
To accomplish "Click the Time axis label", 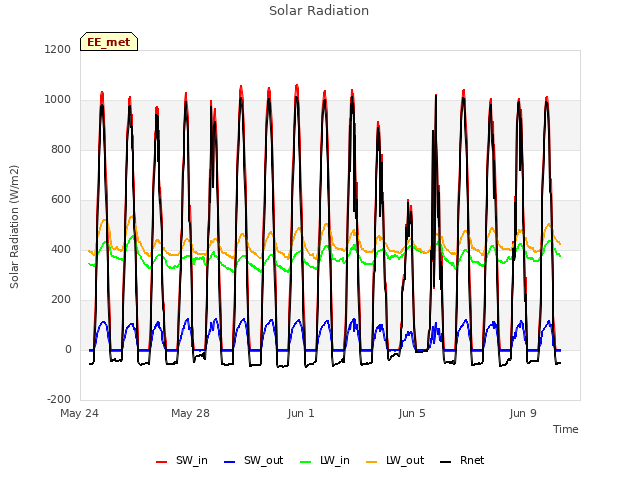I will pyautogui.click(x=565, y=429).
